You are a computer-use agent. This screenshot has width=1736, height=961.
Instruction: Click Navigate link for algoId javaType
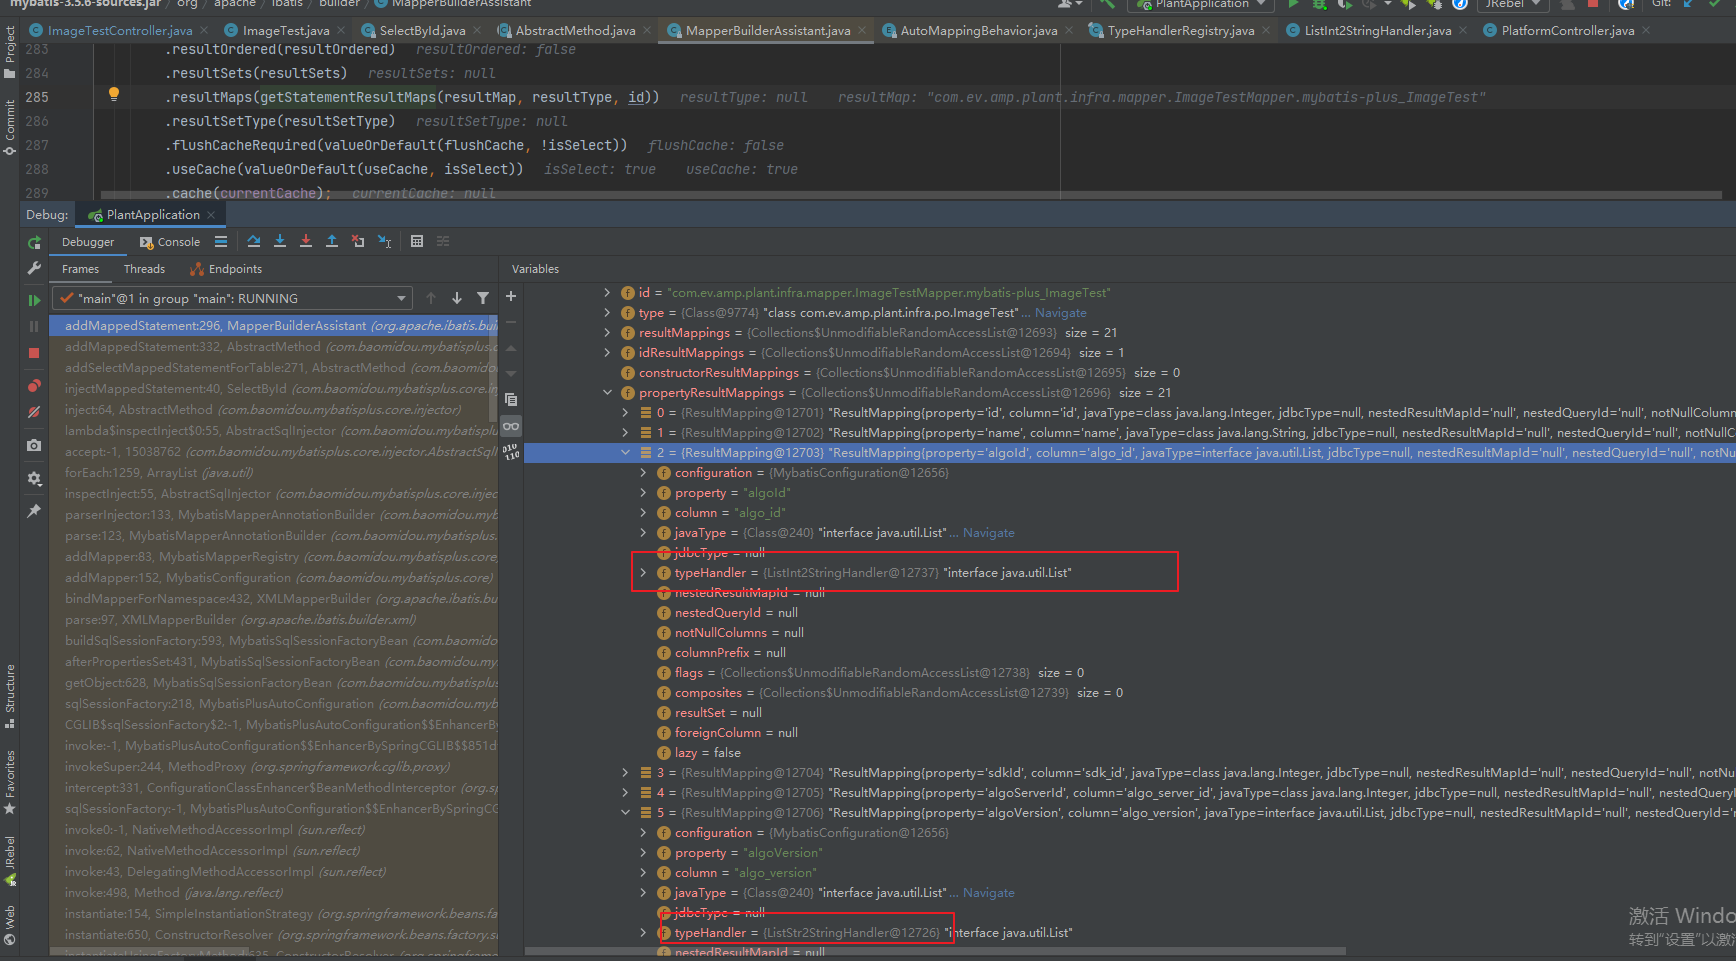coord(988,533)
